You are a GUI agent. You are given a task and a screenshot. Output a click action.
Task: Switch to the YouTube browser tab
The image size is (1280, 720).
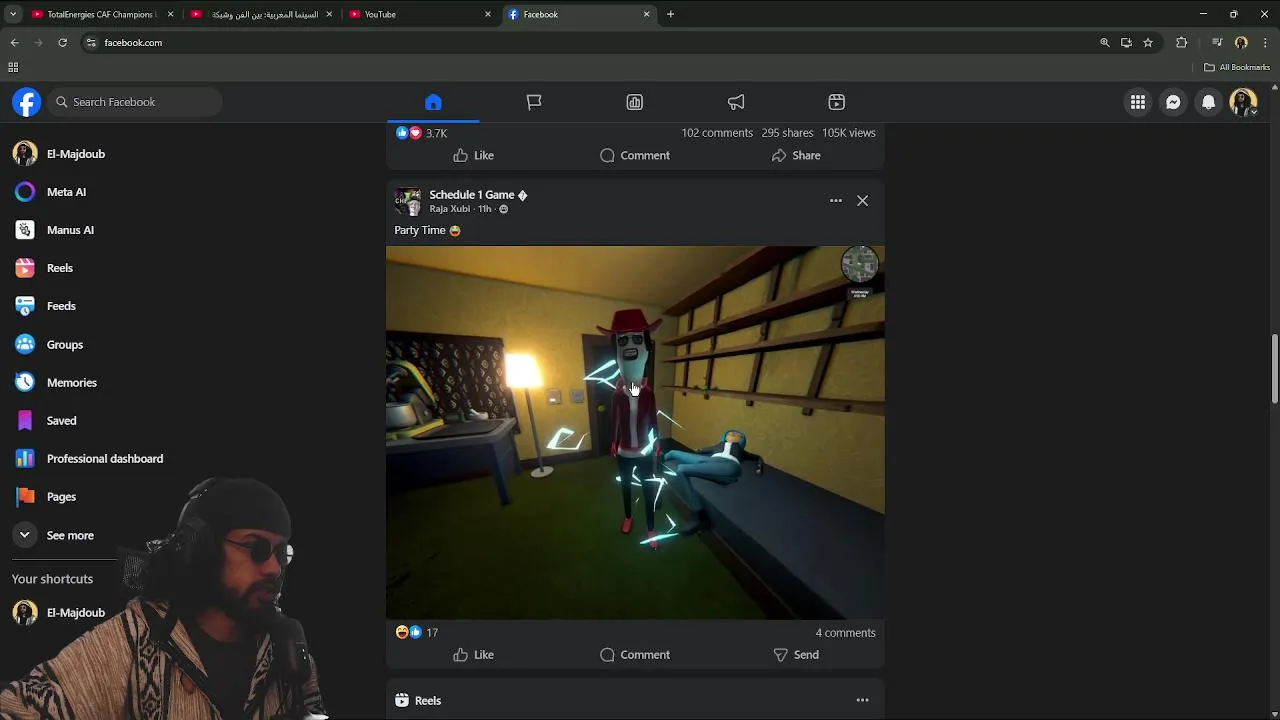(419, 14)
